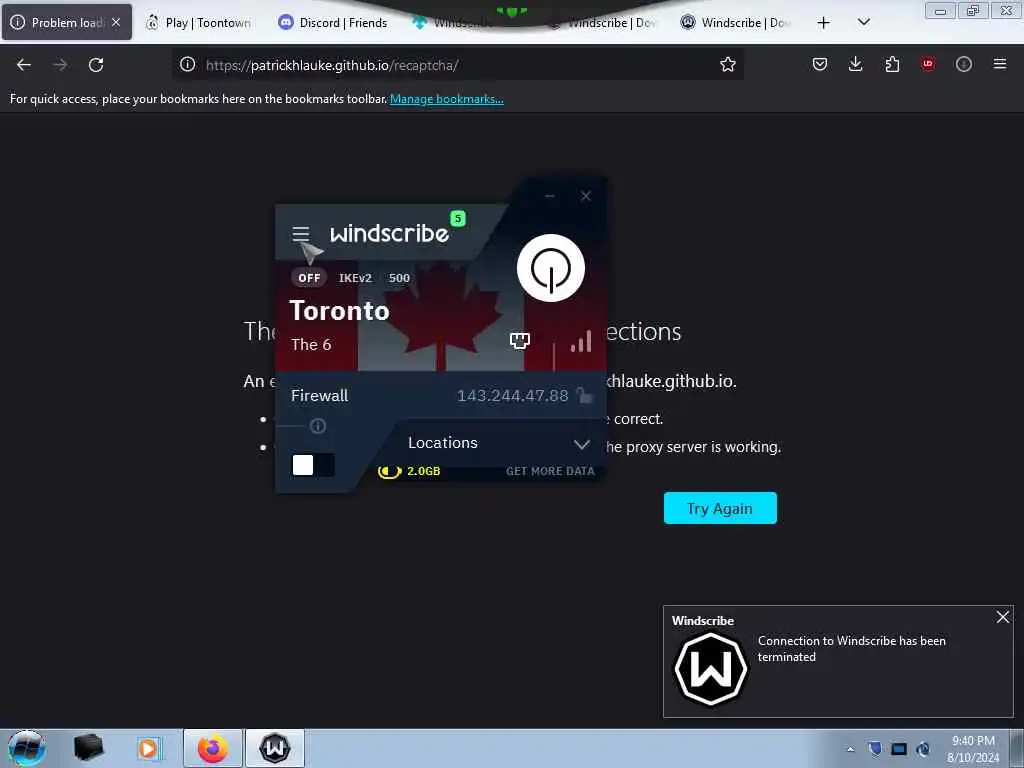The image size is (1024, 768).
Task: Click the Try Again button
Action: 720,508
